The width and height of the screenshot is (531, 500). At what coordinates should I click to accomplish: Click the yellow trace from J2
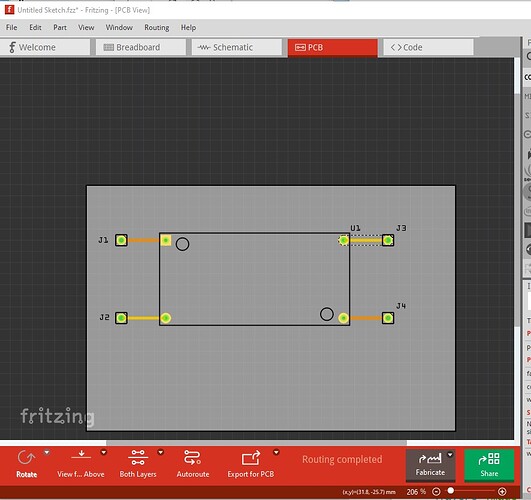(143, 318)
